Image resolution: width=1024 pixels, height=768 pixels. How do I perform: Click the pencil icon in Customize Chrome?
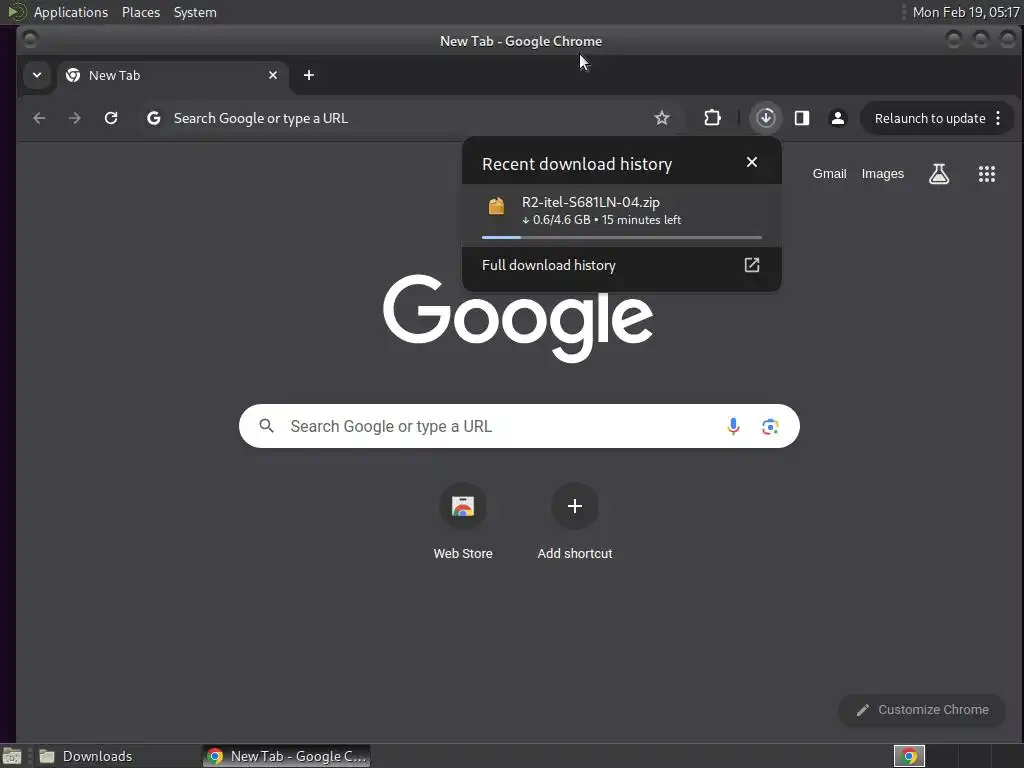[x=863, y=710]
